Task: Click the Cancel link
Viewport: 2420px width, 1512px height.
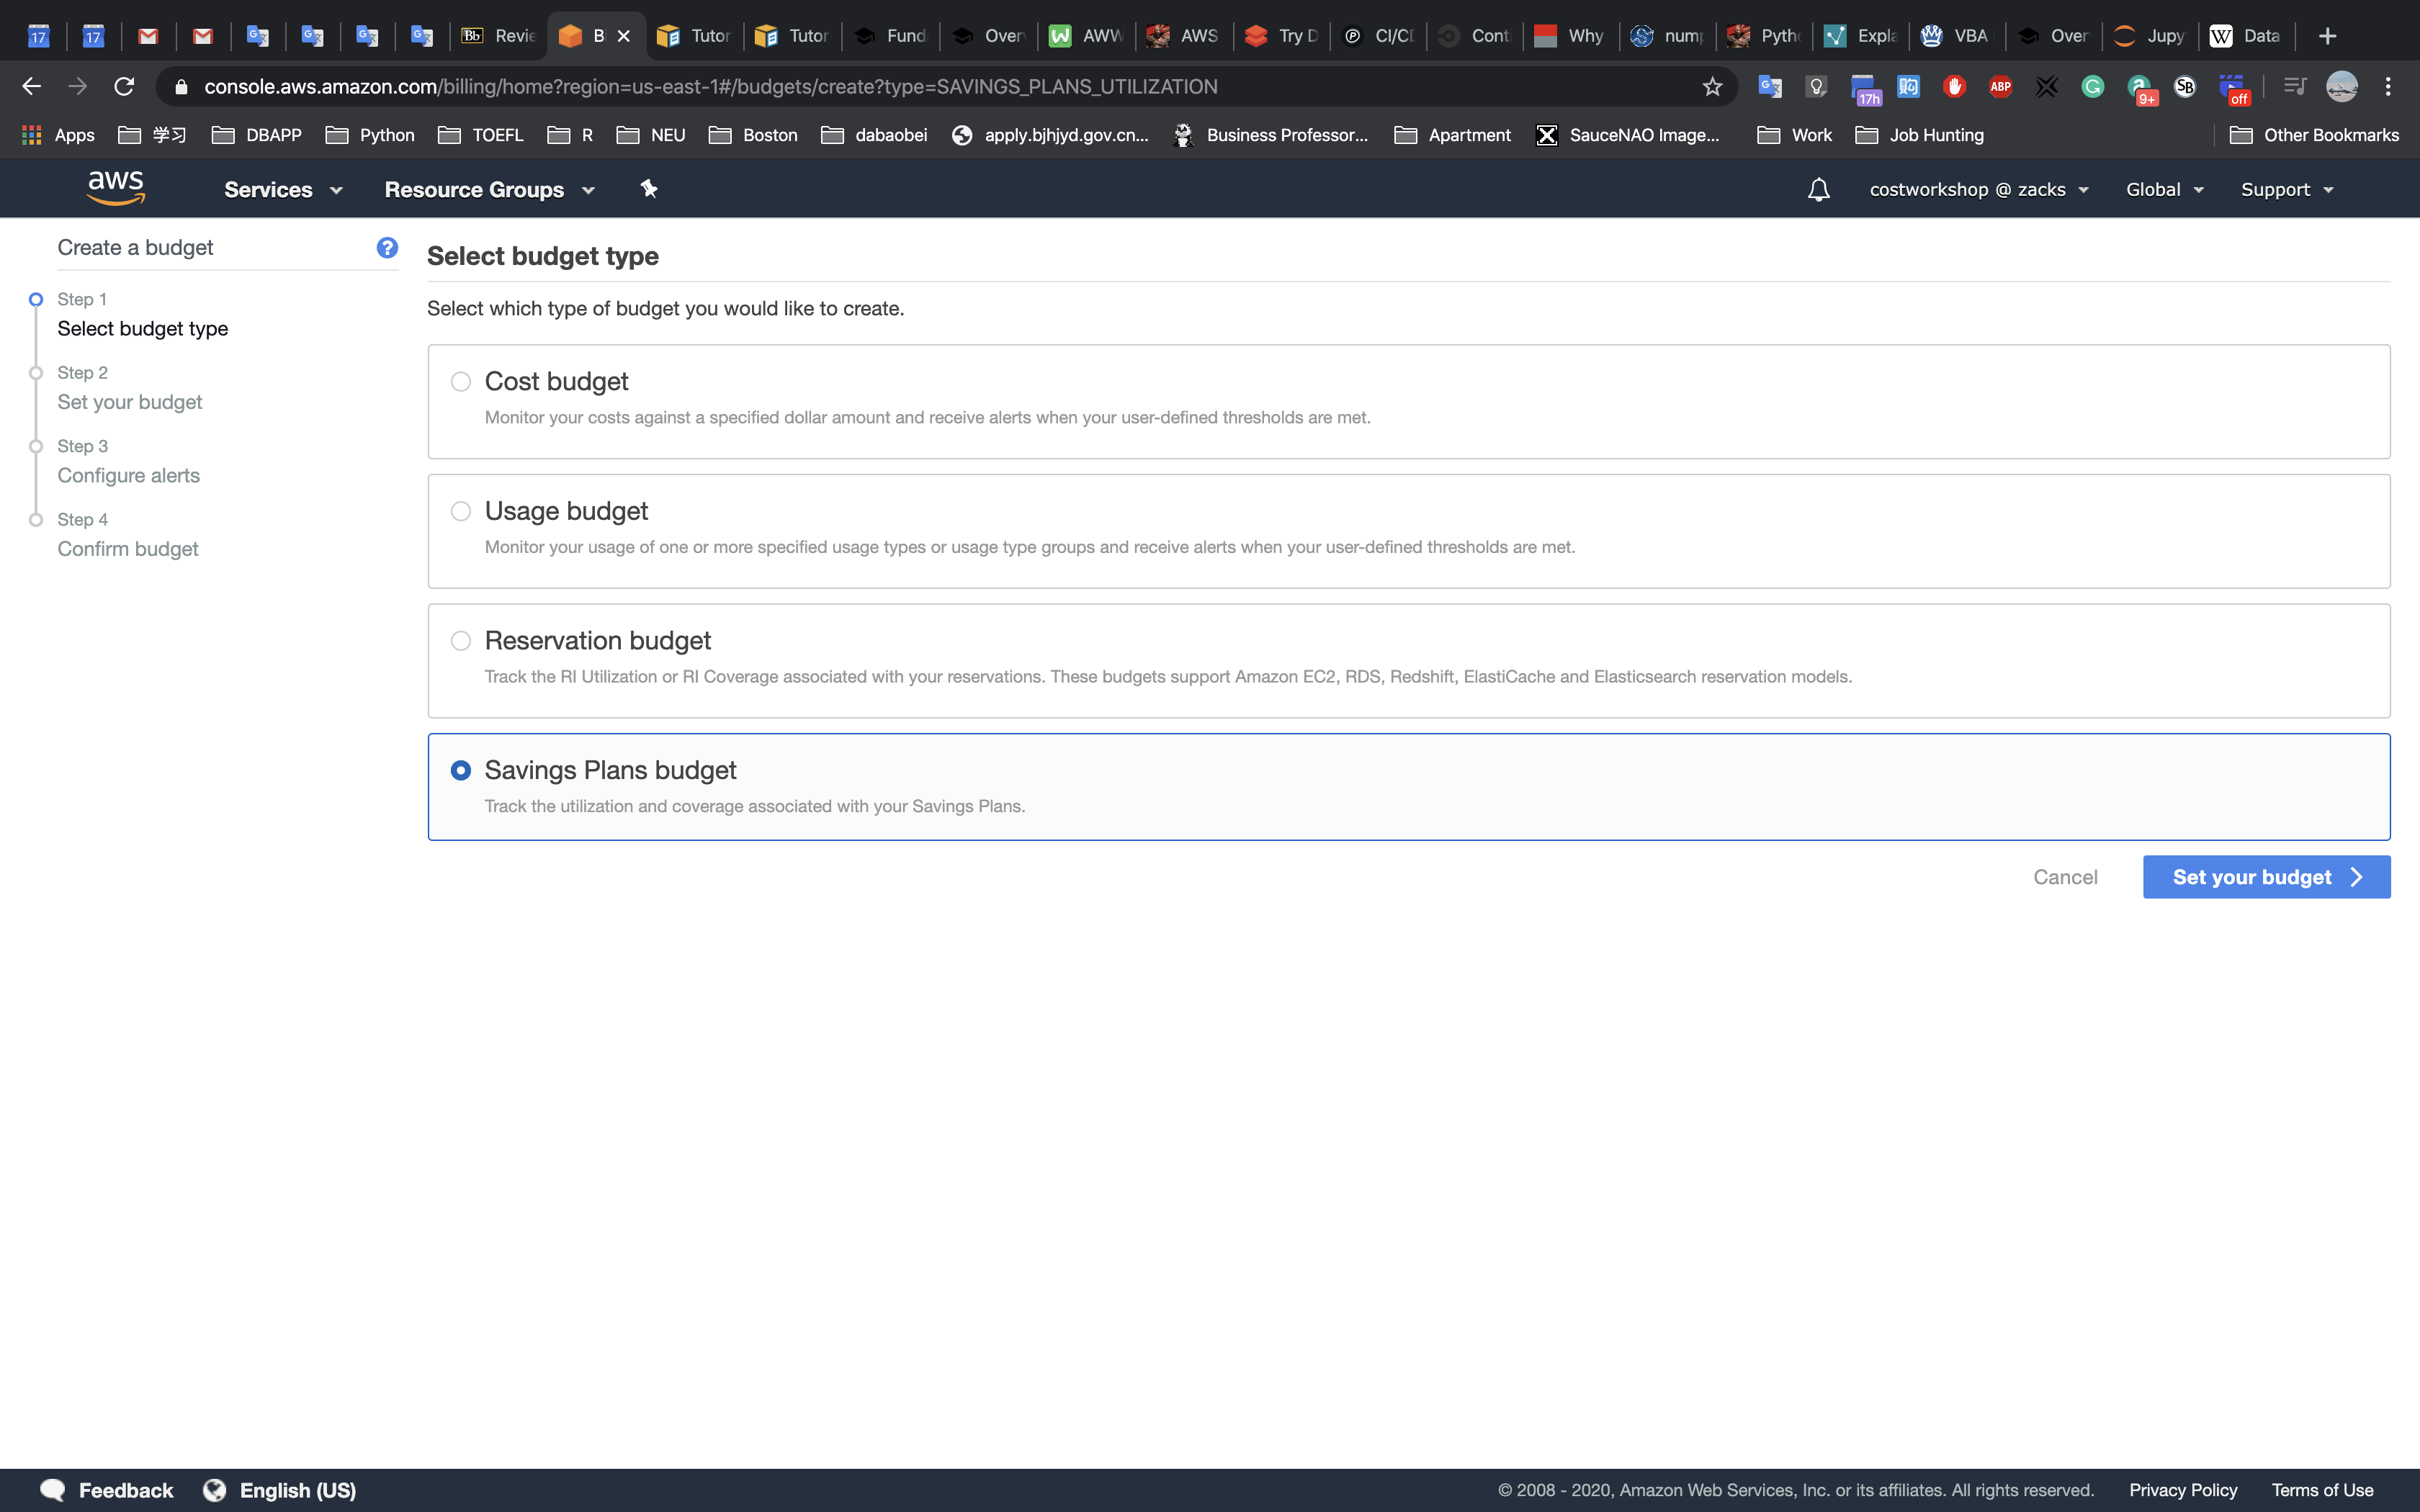Action: pyautogui.click(x=2065, y=877)
